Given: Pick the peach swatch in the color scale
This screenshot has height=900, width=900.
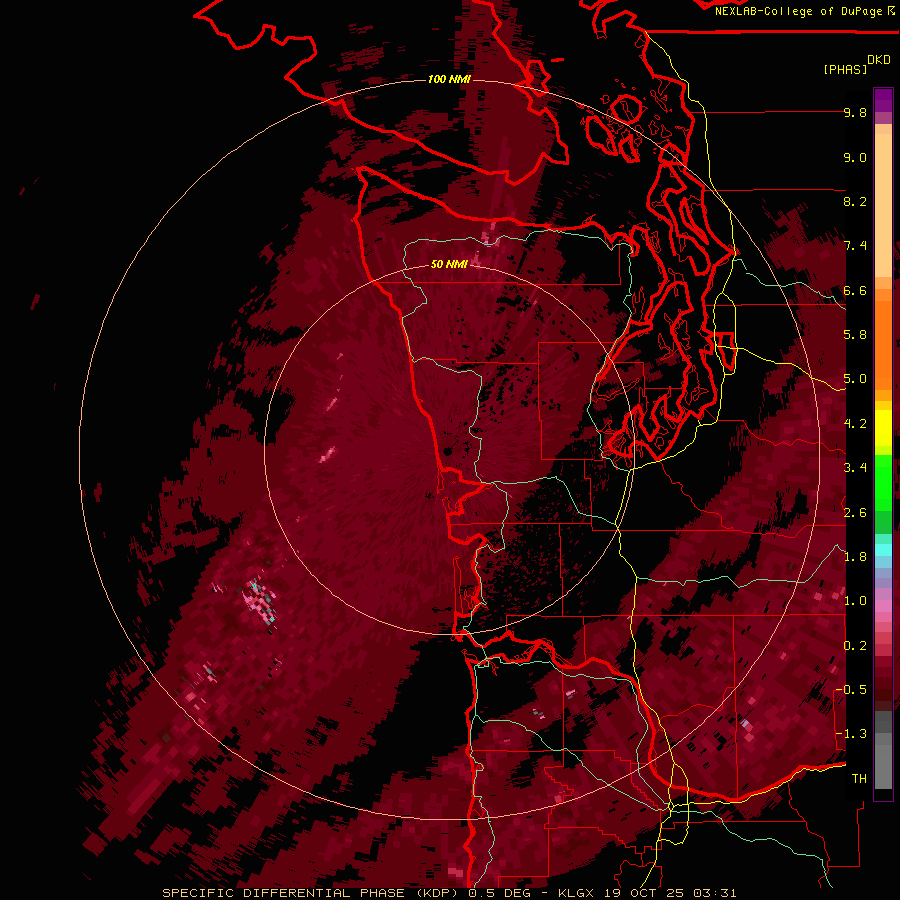Looking at the screenshot, I should 883,207.
